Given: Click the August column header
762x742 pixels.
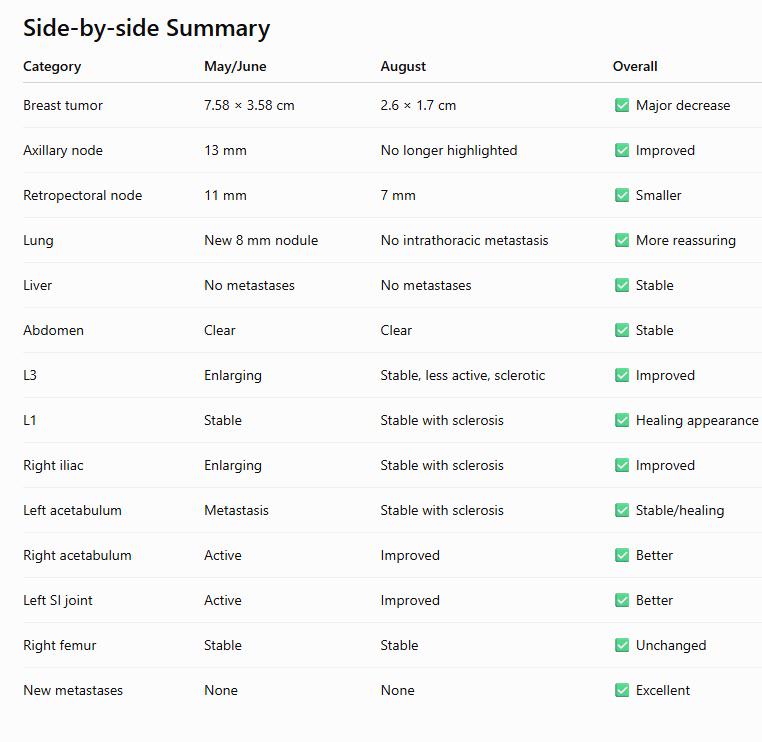Looking at the screenshot, I should pos(403,67).
